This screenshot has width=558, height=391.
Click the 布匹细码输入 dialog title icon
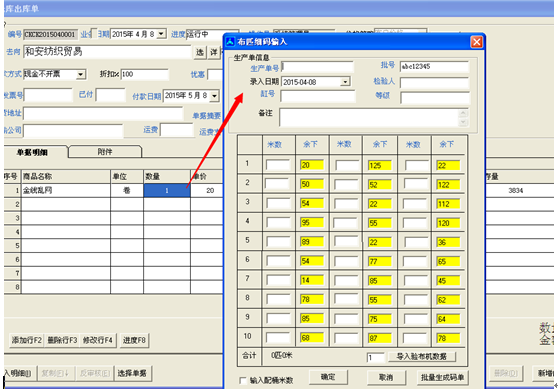(x=230, y=42)
